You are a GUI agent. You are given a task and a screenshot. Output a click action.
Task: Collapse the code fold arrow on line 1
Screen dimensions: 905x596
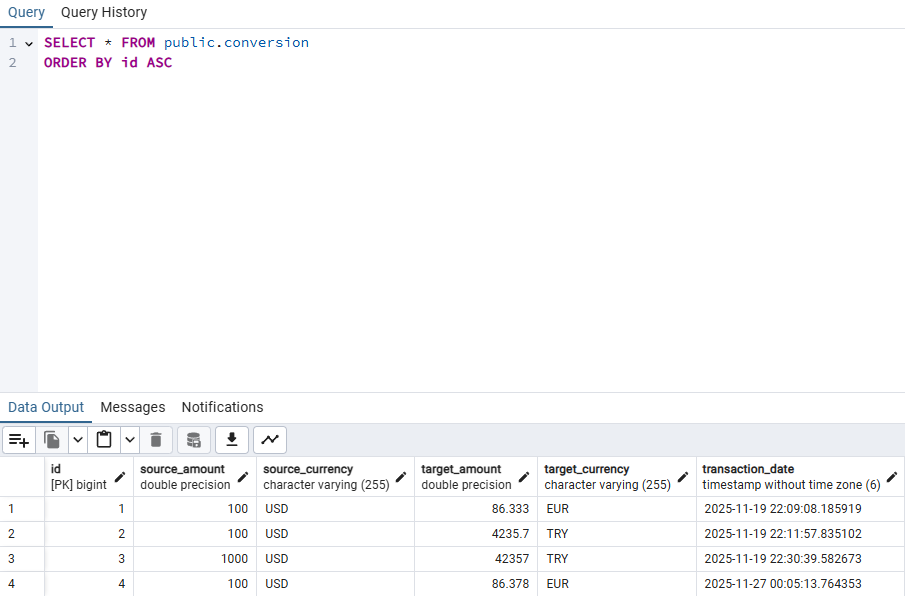pos(29,44)
